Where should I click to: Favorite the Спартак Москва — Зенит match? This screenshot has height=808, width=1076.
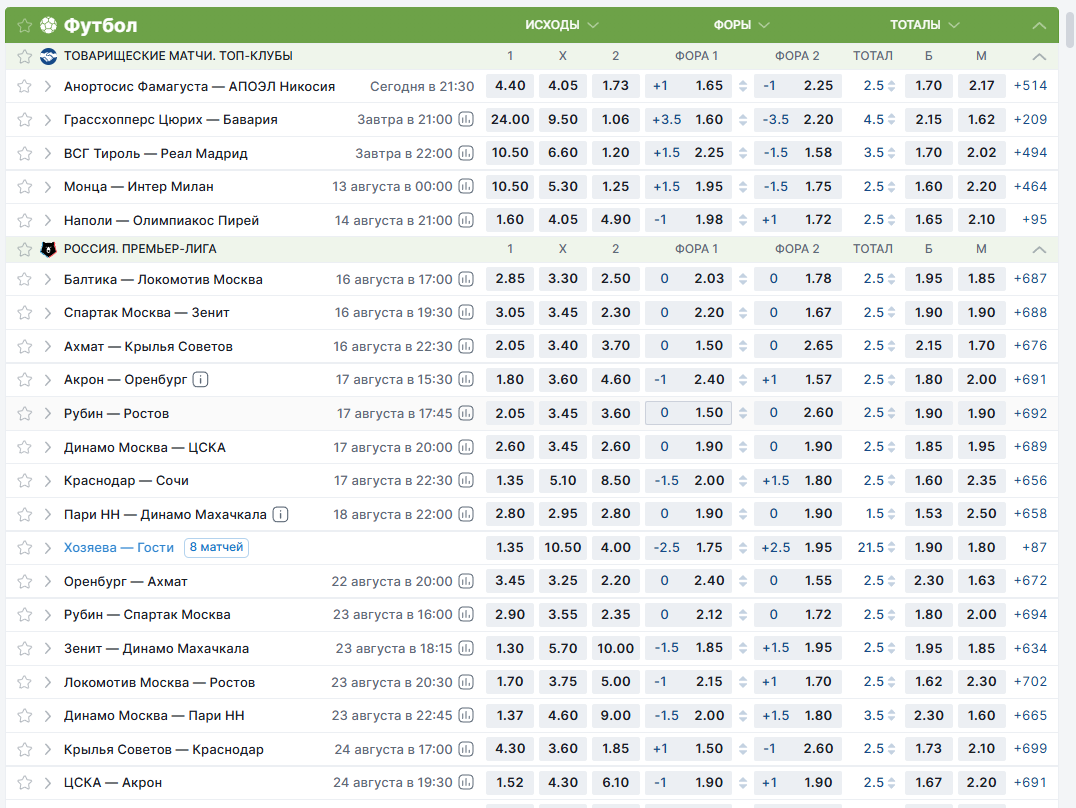tap(25, 313)
